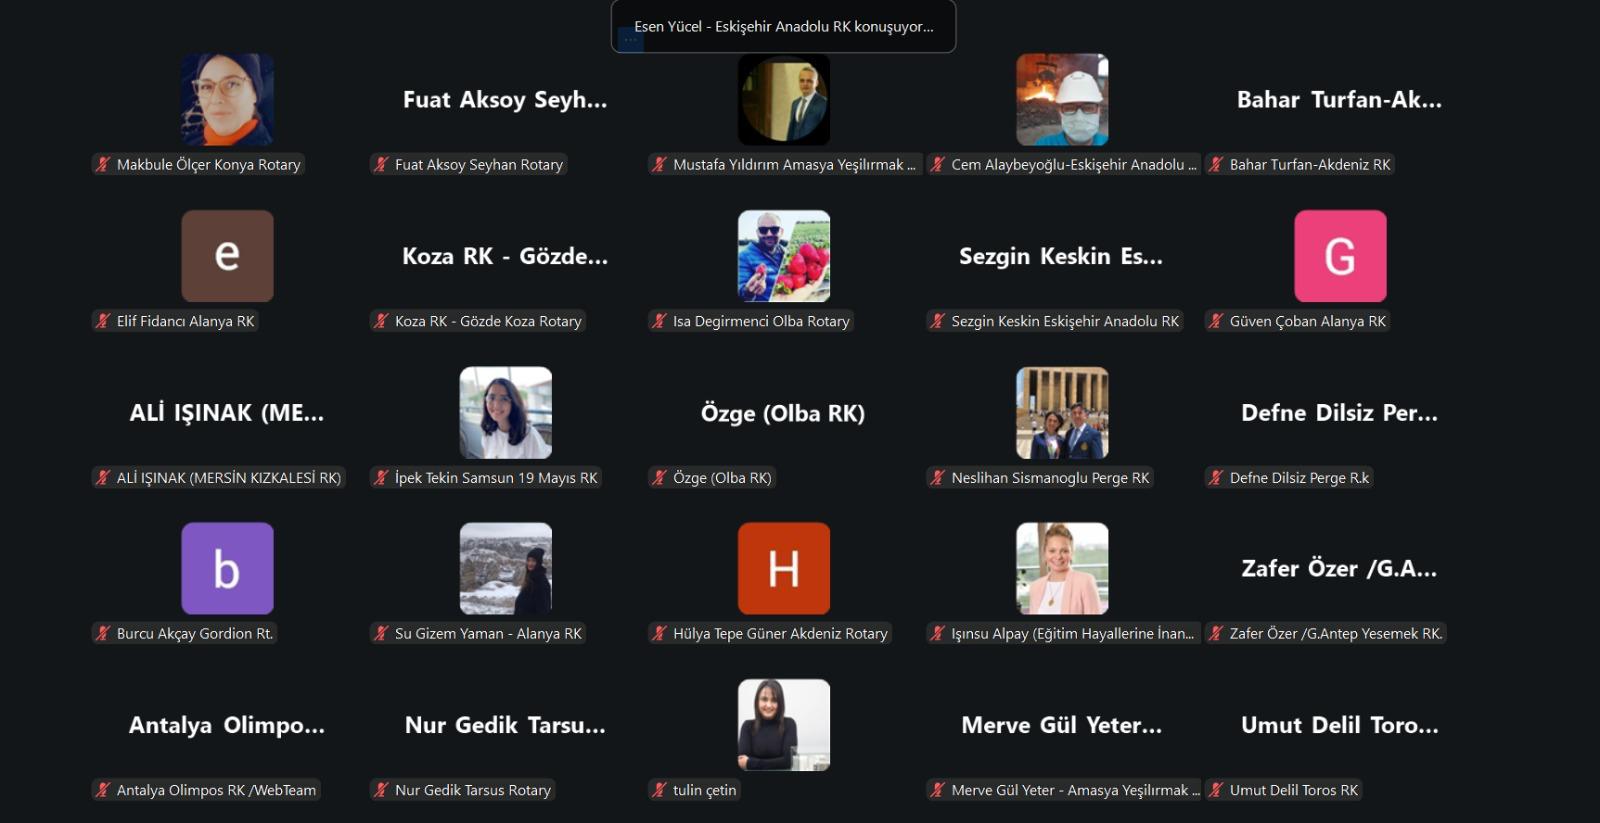Click muted microphone icon for Elif Fidancı
This screenshot has height=823, width=1600.
[x=102, y=321]
